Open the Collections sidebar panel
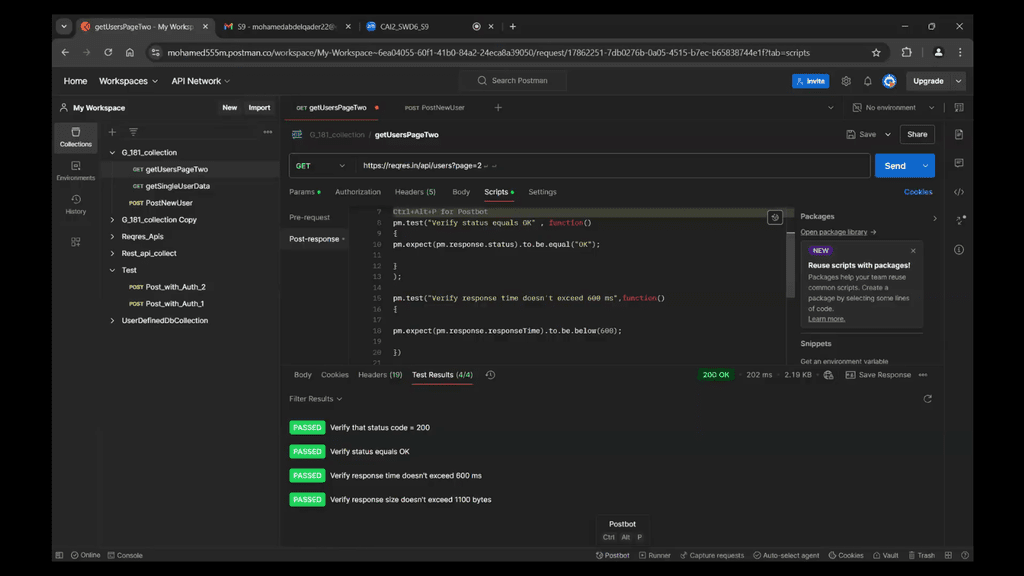The height and width of the screenshot is (576, 1024). [76, 137]
